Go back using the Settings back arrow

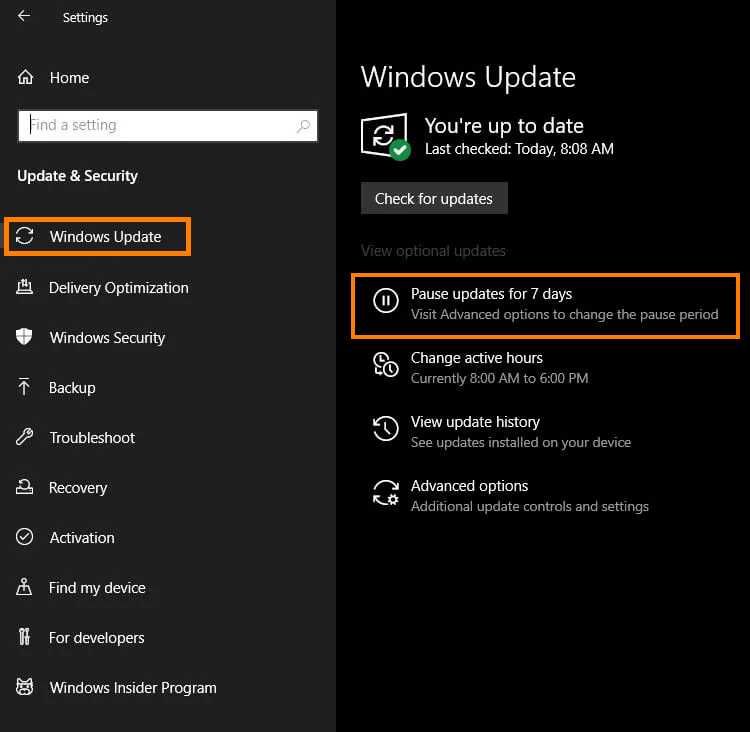point(24,16)
